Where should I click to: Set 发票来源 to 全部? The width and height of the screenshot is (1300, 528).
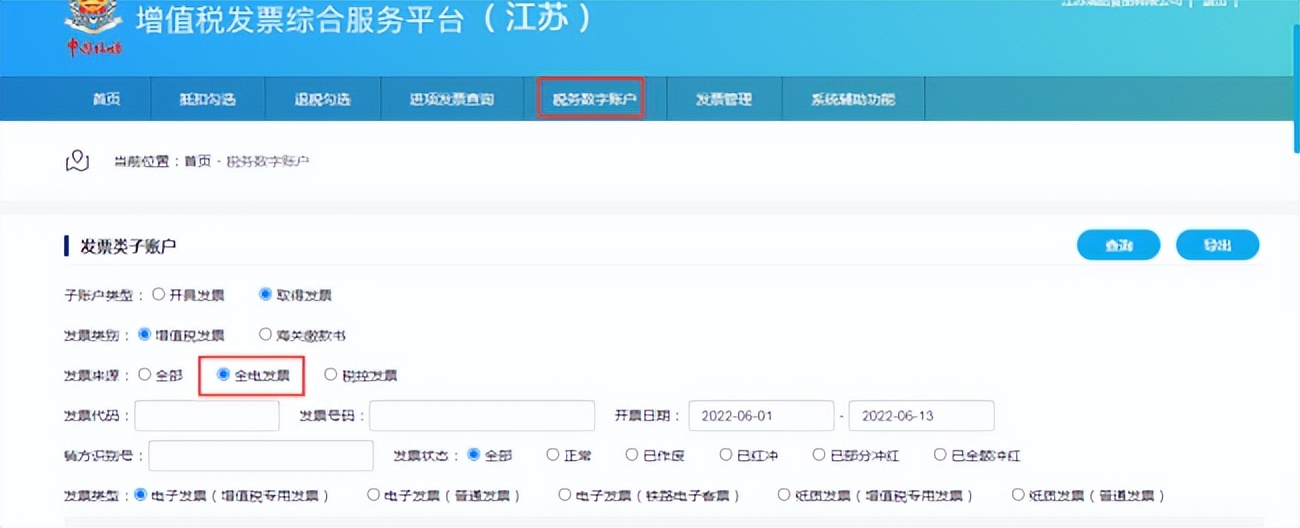144,375
